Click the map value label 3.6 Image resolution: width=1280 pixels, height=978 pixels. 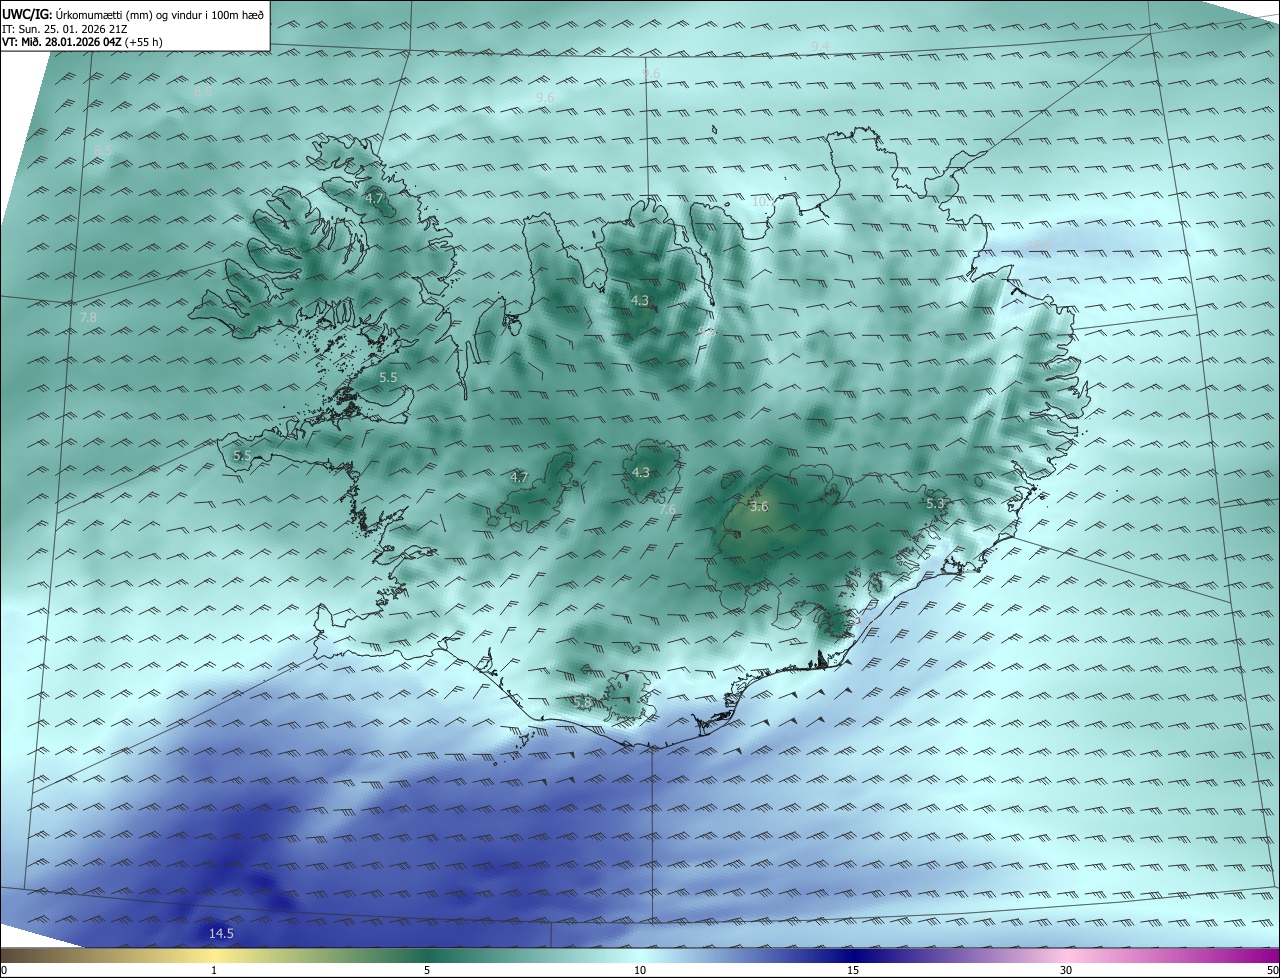point(759,507)
